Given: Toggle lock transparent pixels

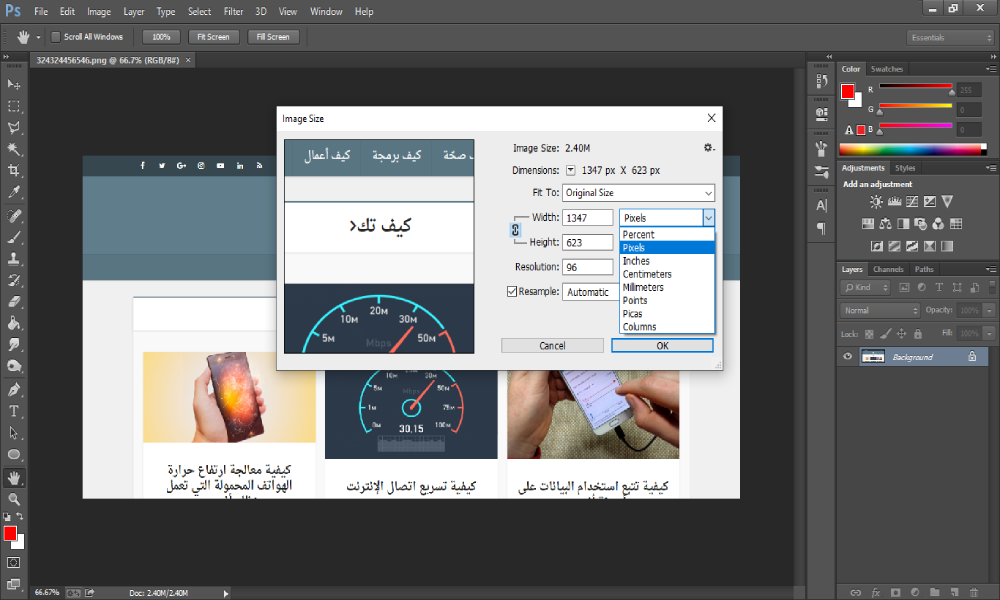Looking at the screenshot, I should 869,333.
